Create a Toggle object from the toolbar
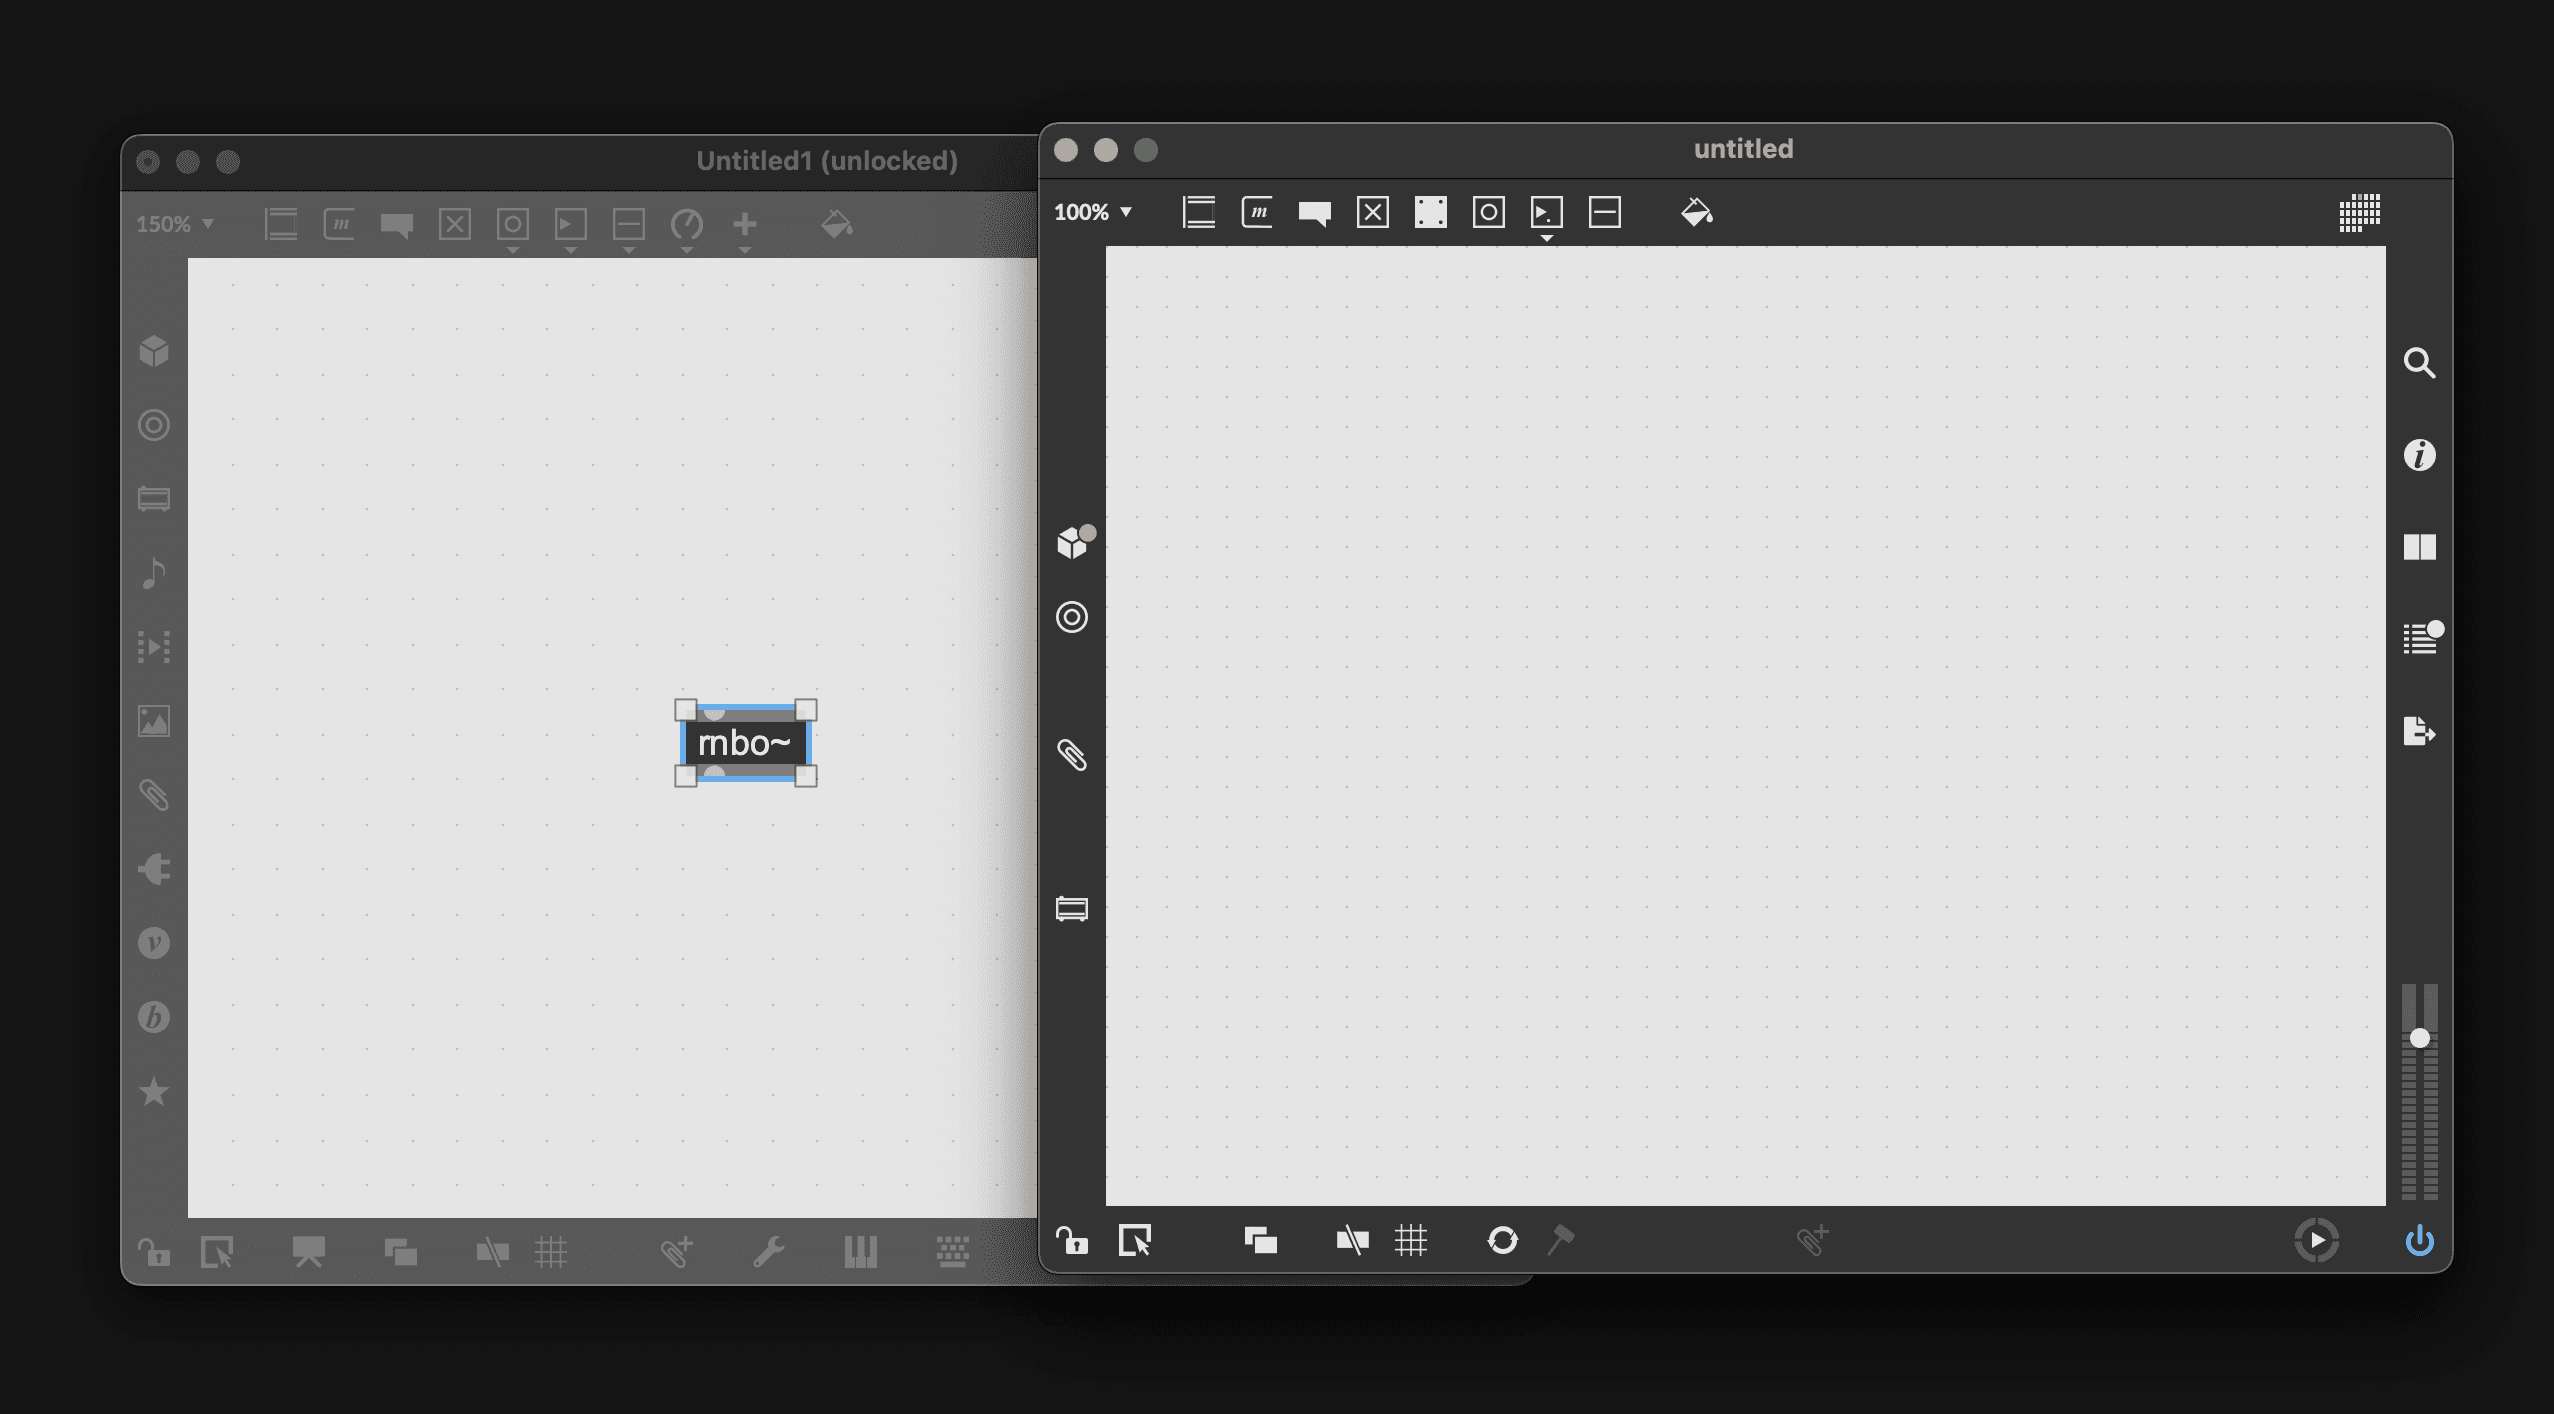The image size is (2554, 1414). pos(1372,212)
